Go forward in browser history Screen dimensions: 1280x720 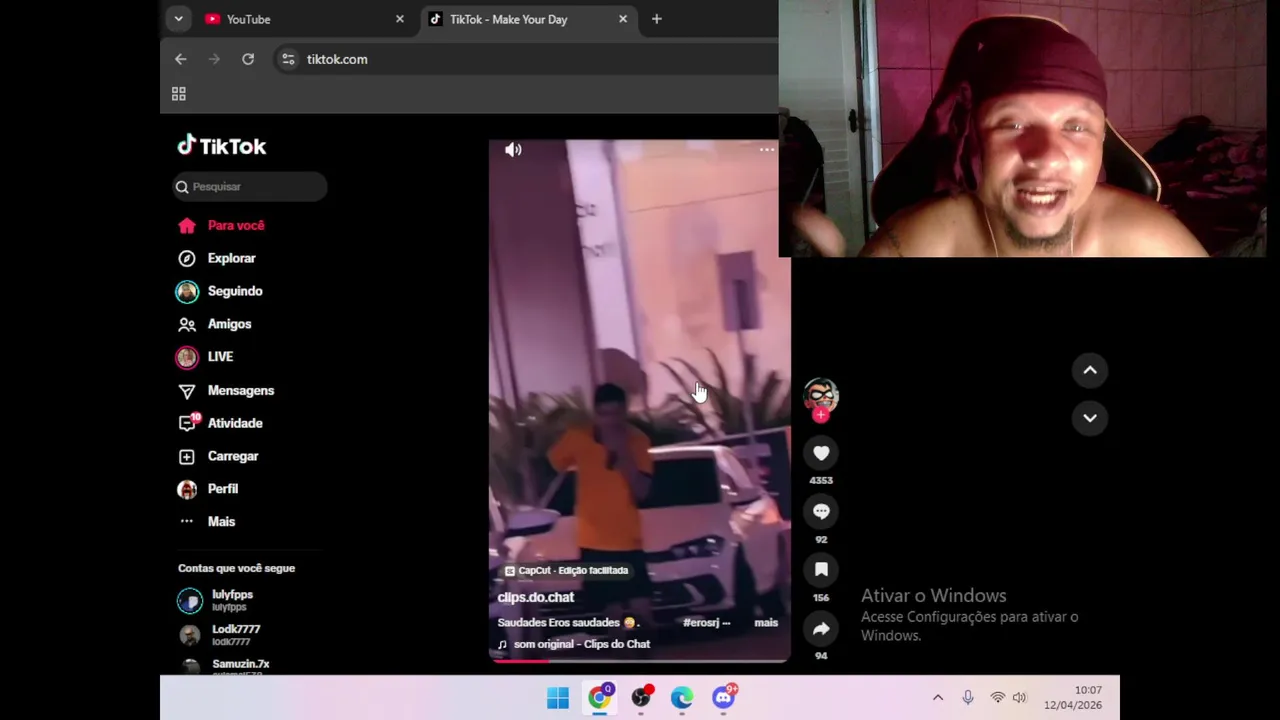coord(214,59)
